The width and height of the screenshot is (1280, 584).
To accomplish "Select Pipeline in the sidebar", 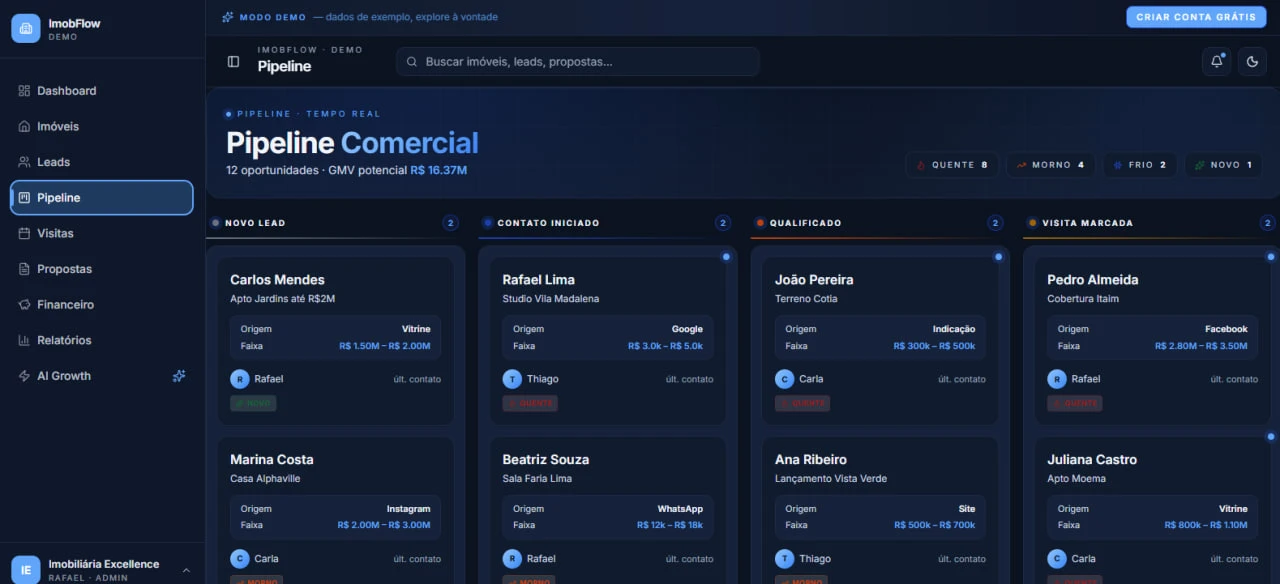I will (x=101, y=198).
